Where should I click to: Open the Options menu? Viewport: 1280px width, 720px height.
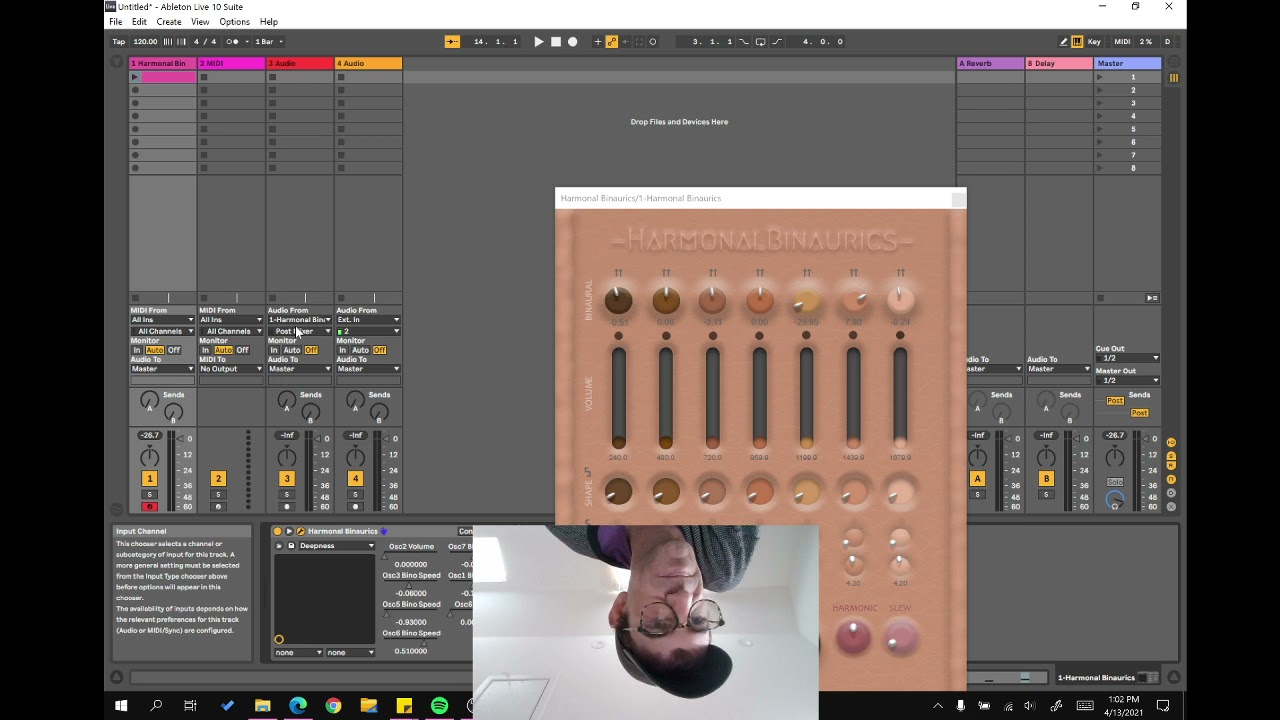(234, 22)
